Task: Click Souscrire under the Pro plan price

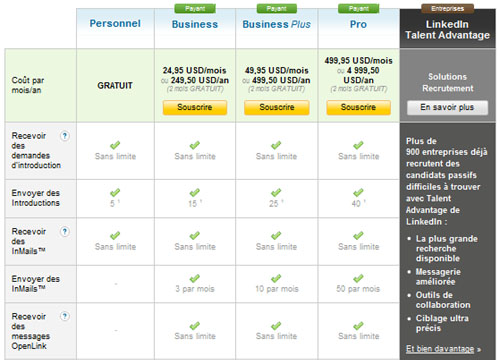Action: coord(358,107)
